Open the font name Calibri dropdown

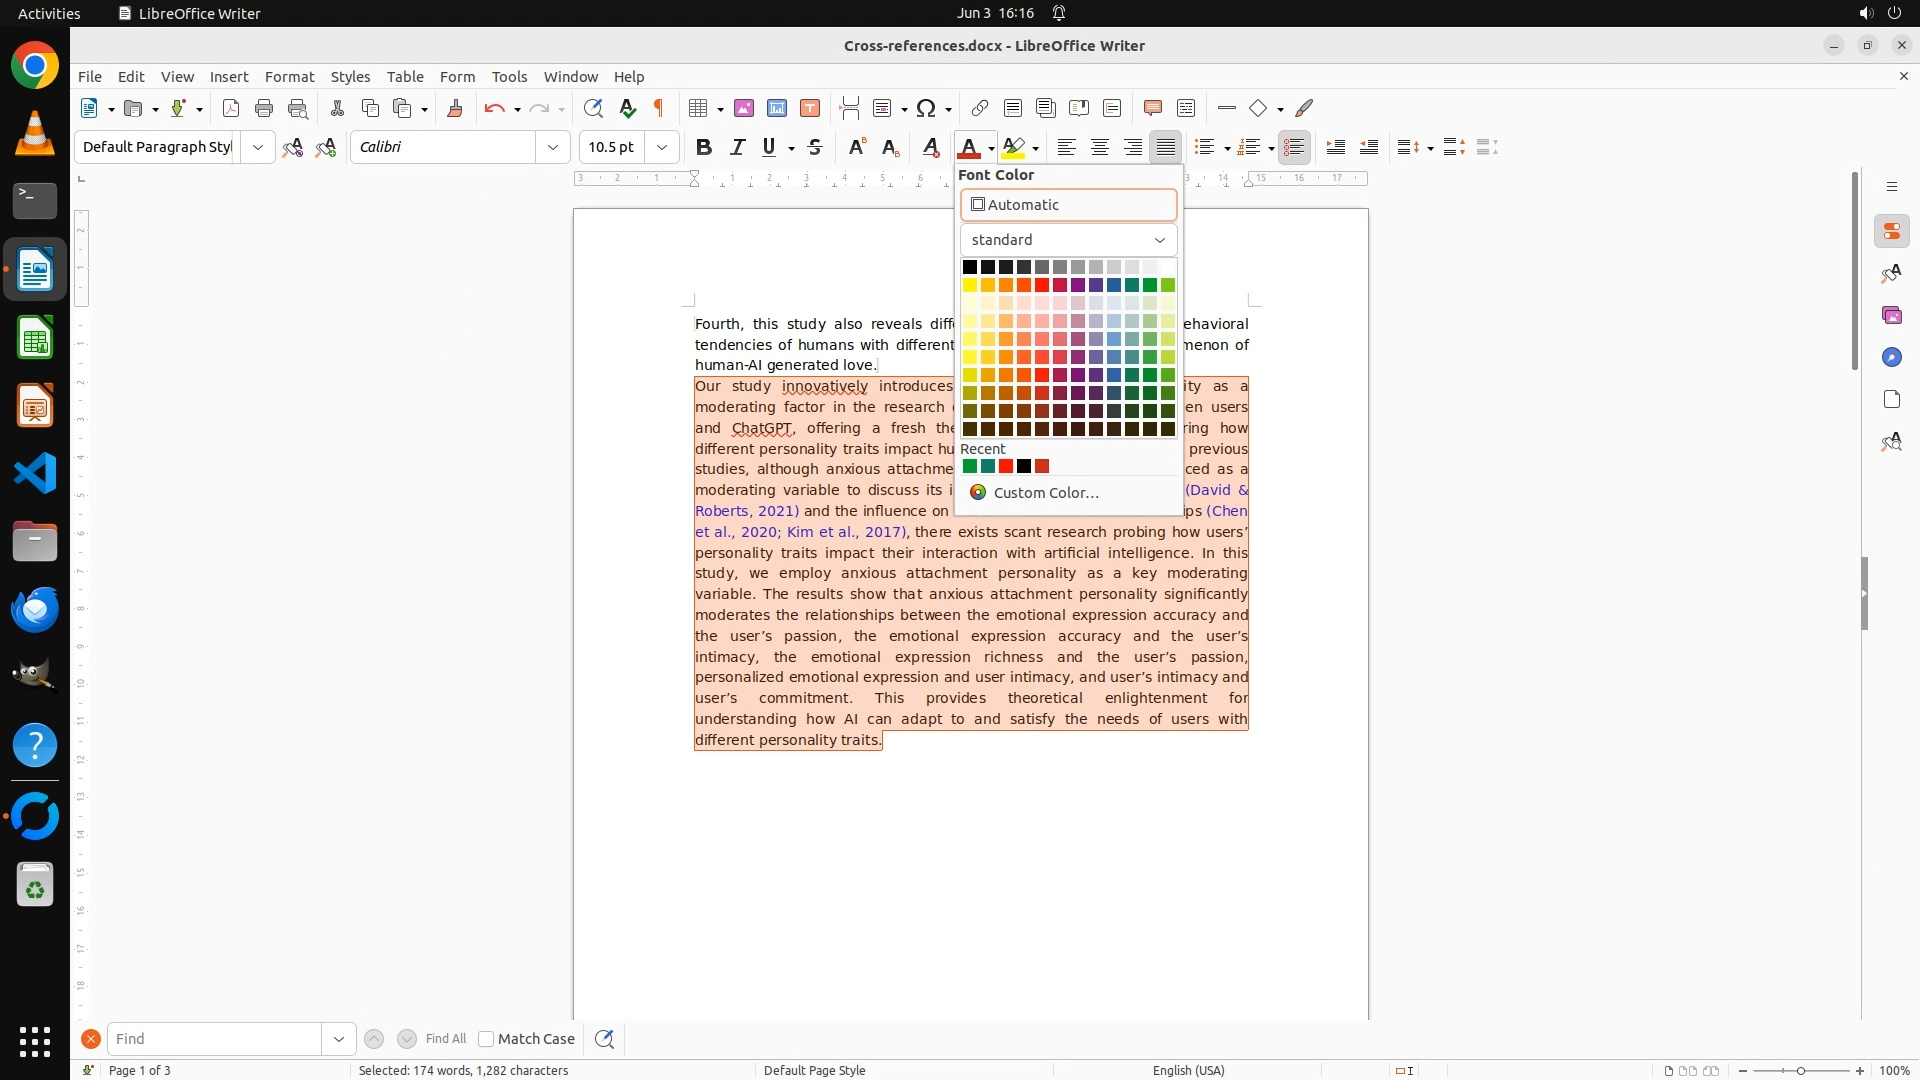[x=553, y=147]
